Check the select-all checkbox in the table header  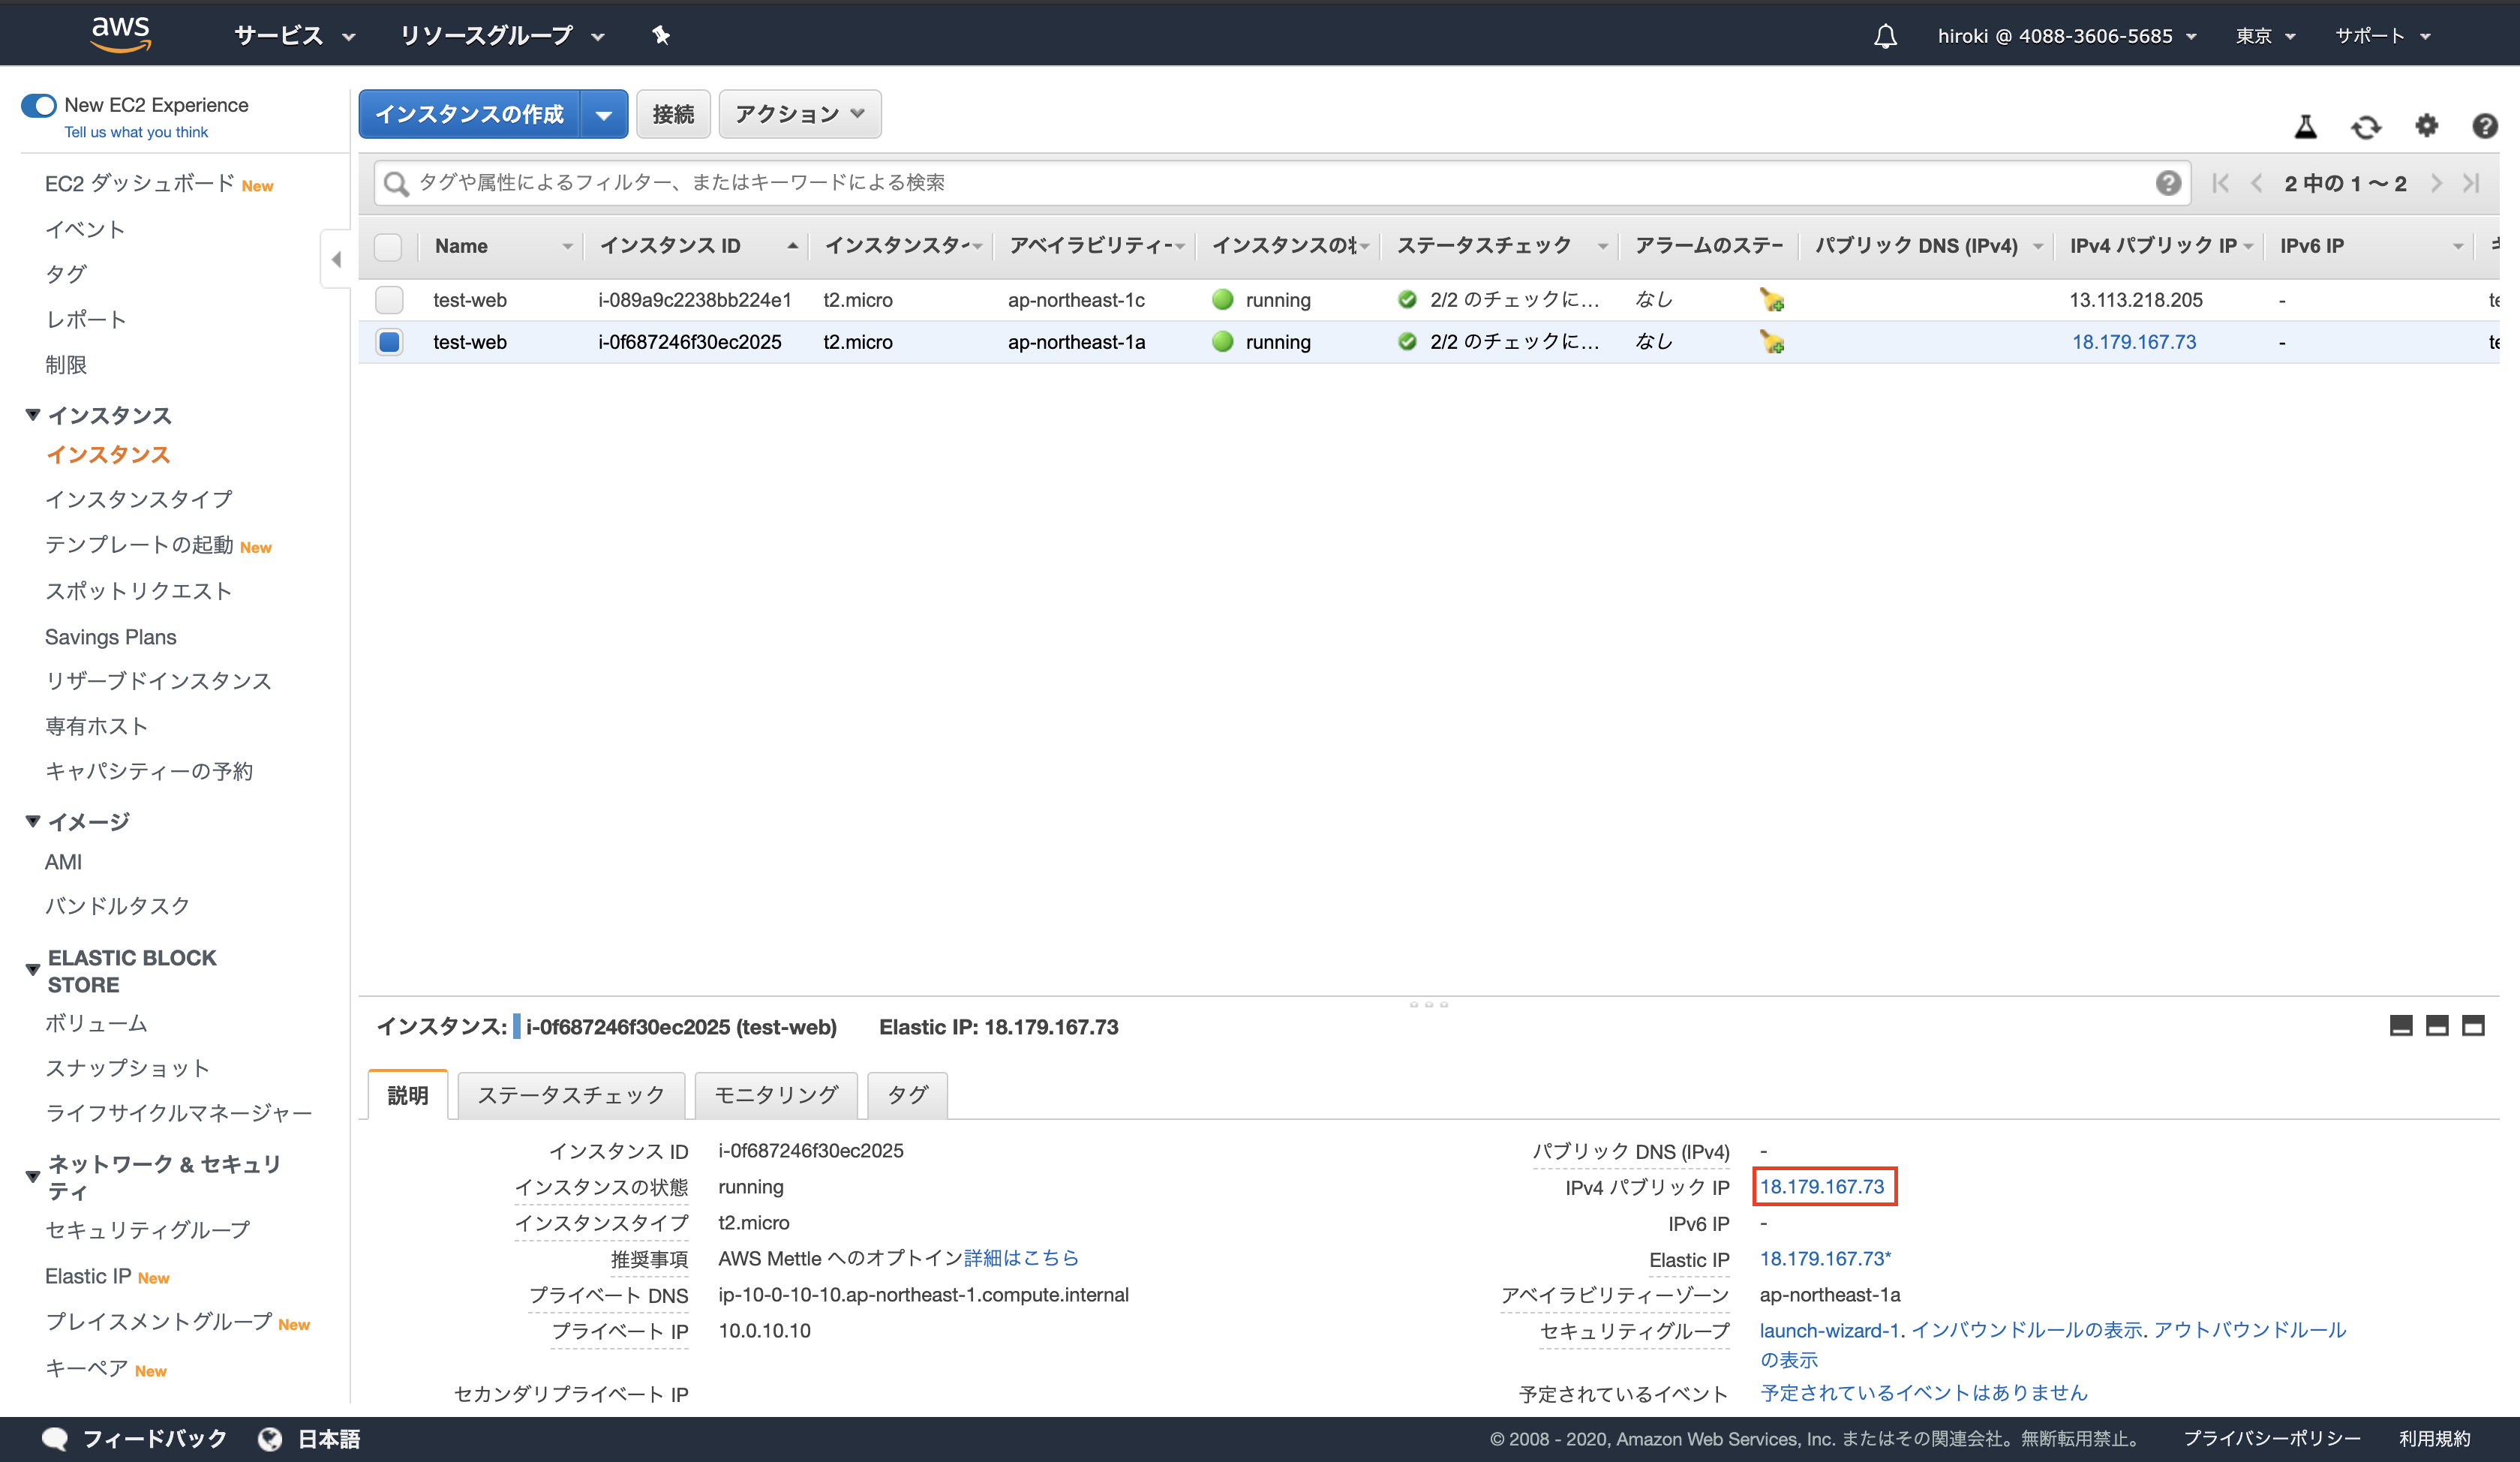(x=389, y=246)
